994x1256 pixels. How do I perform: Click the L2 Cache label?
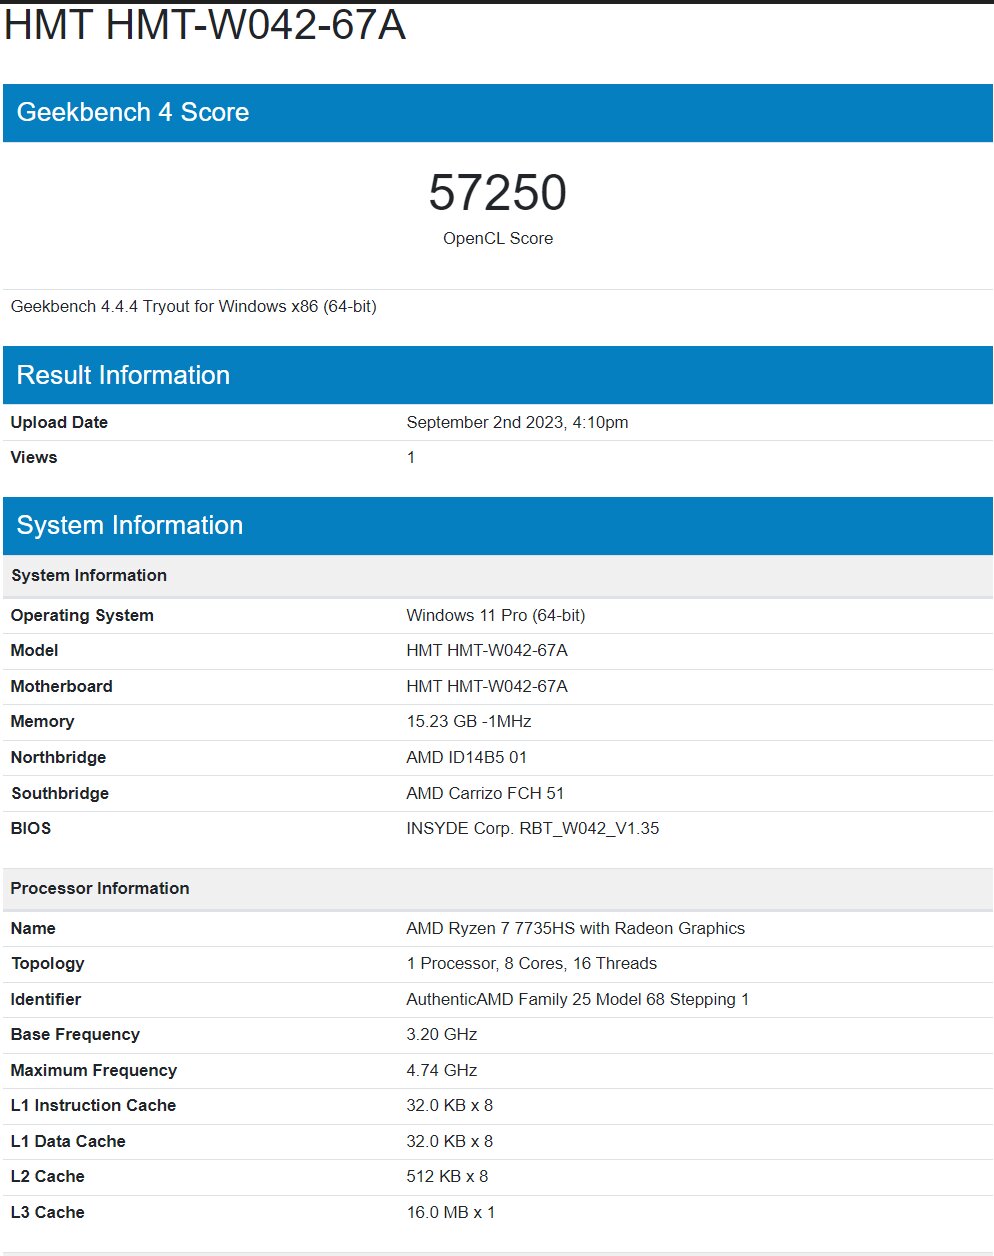(x=48, y=1176)
